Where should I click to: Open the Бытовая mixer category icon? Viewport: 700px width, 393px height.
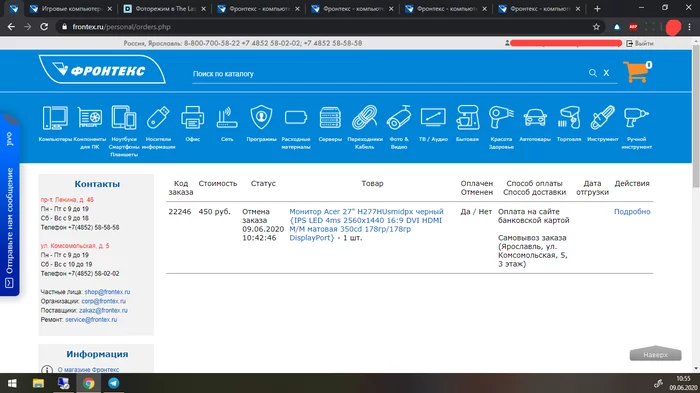pos(467,118)
